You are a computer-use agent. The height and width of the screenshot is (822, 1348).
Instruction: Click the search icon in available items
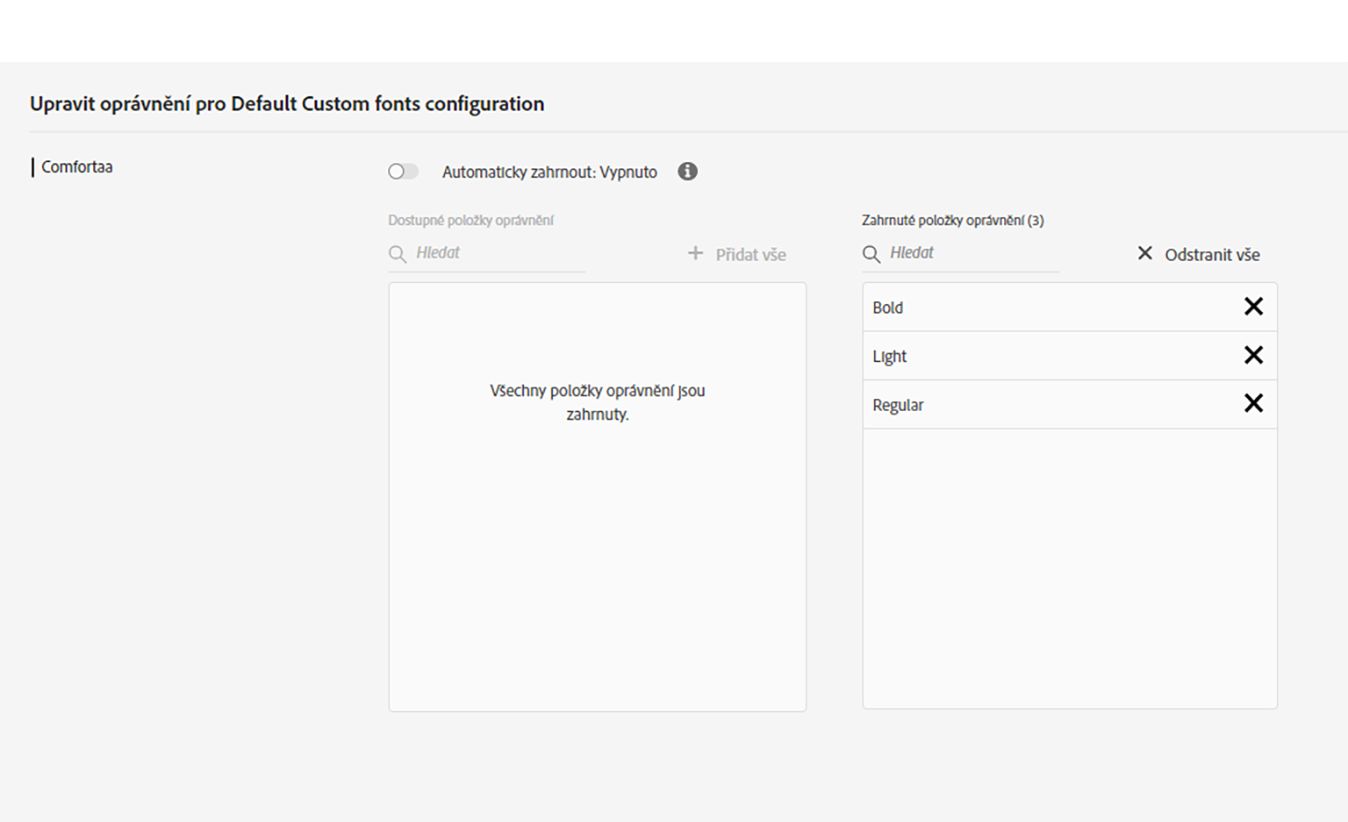click(397, 254)
